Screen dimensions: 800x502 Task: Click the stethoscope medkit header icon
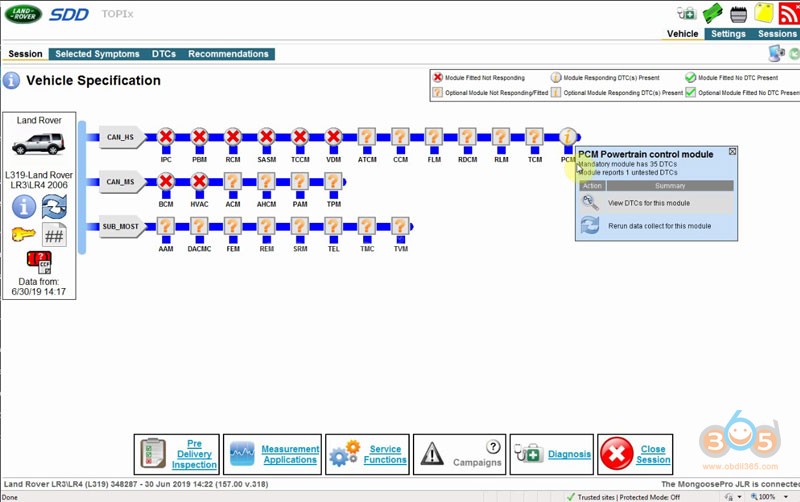(686, 13)
